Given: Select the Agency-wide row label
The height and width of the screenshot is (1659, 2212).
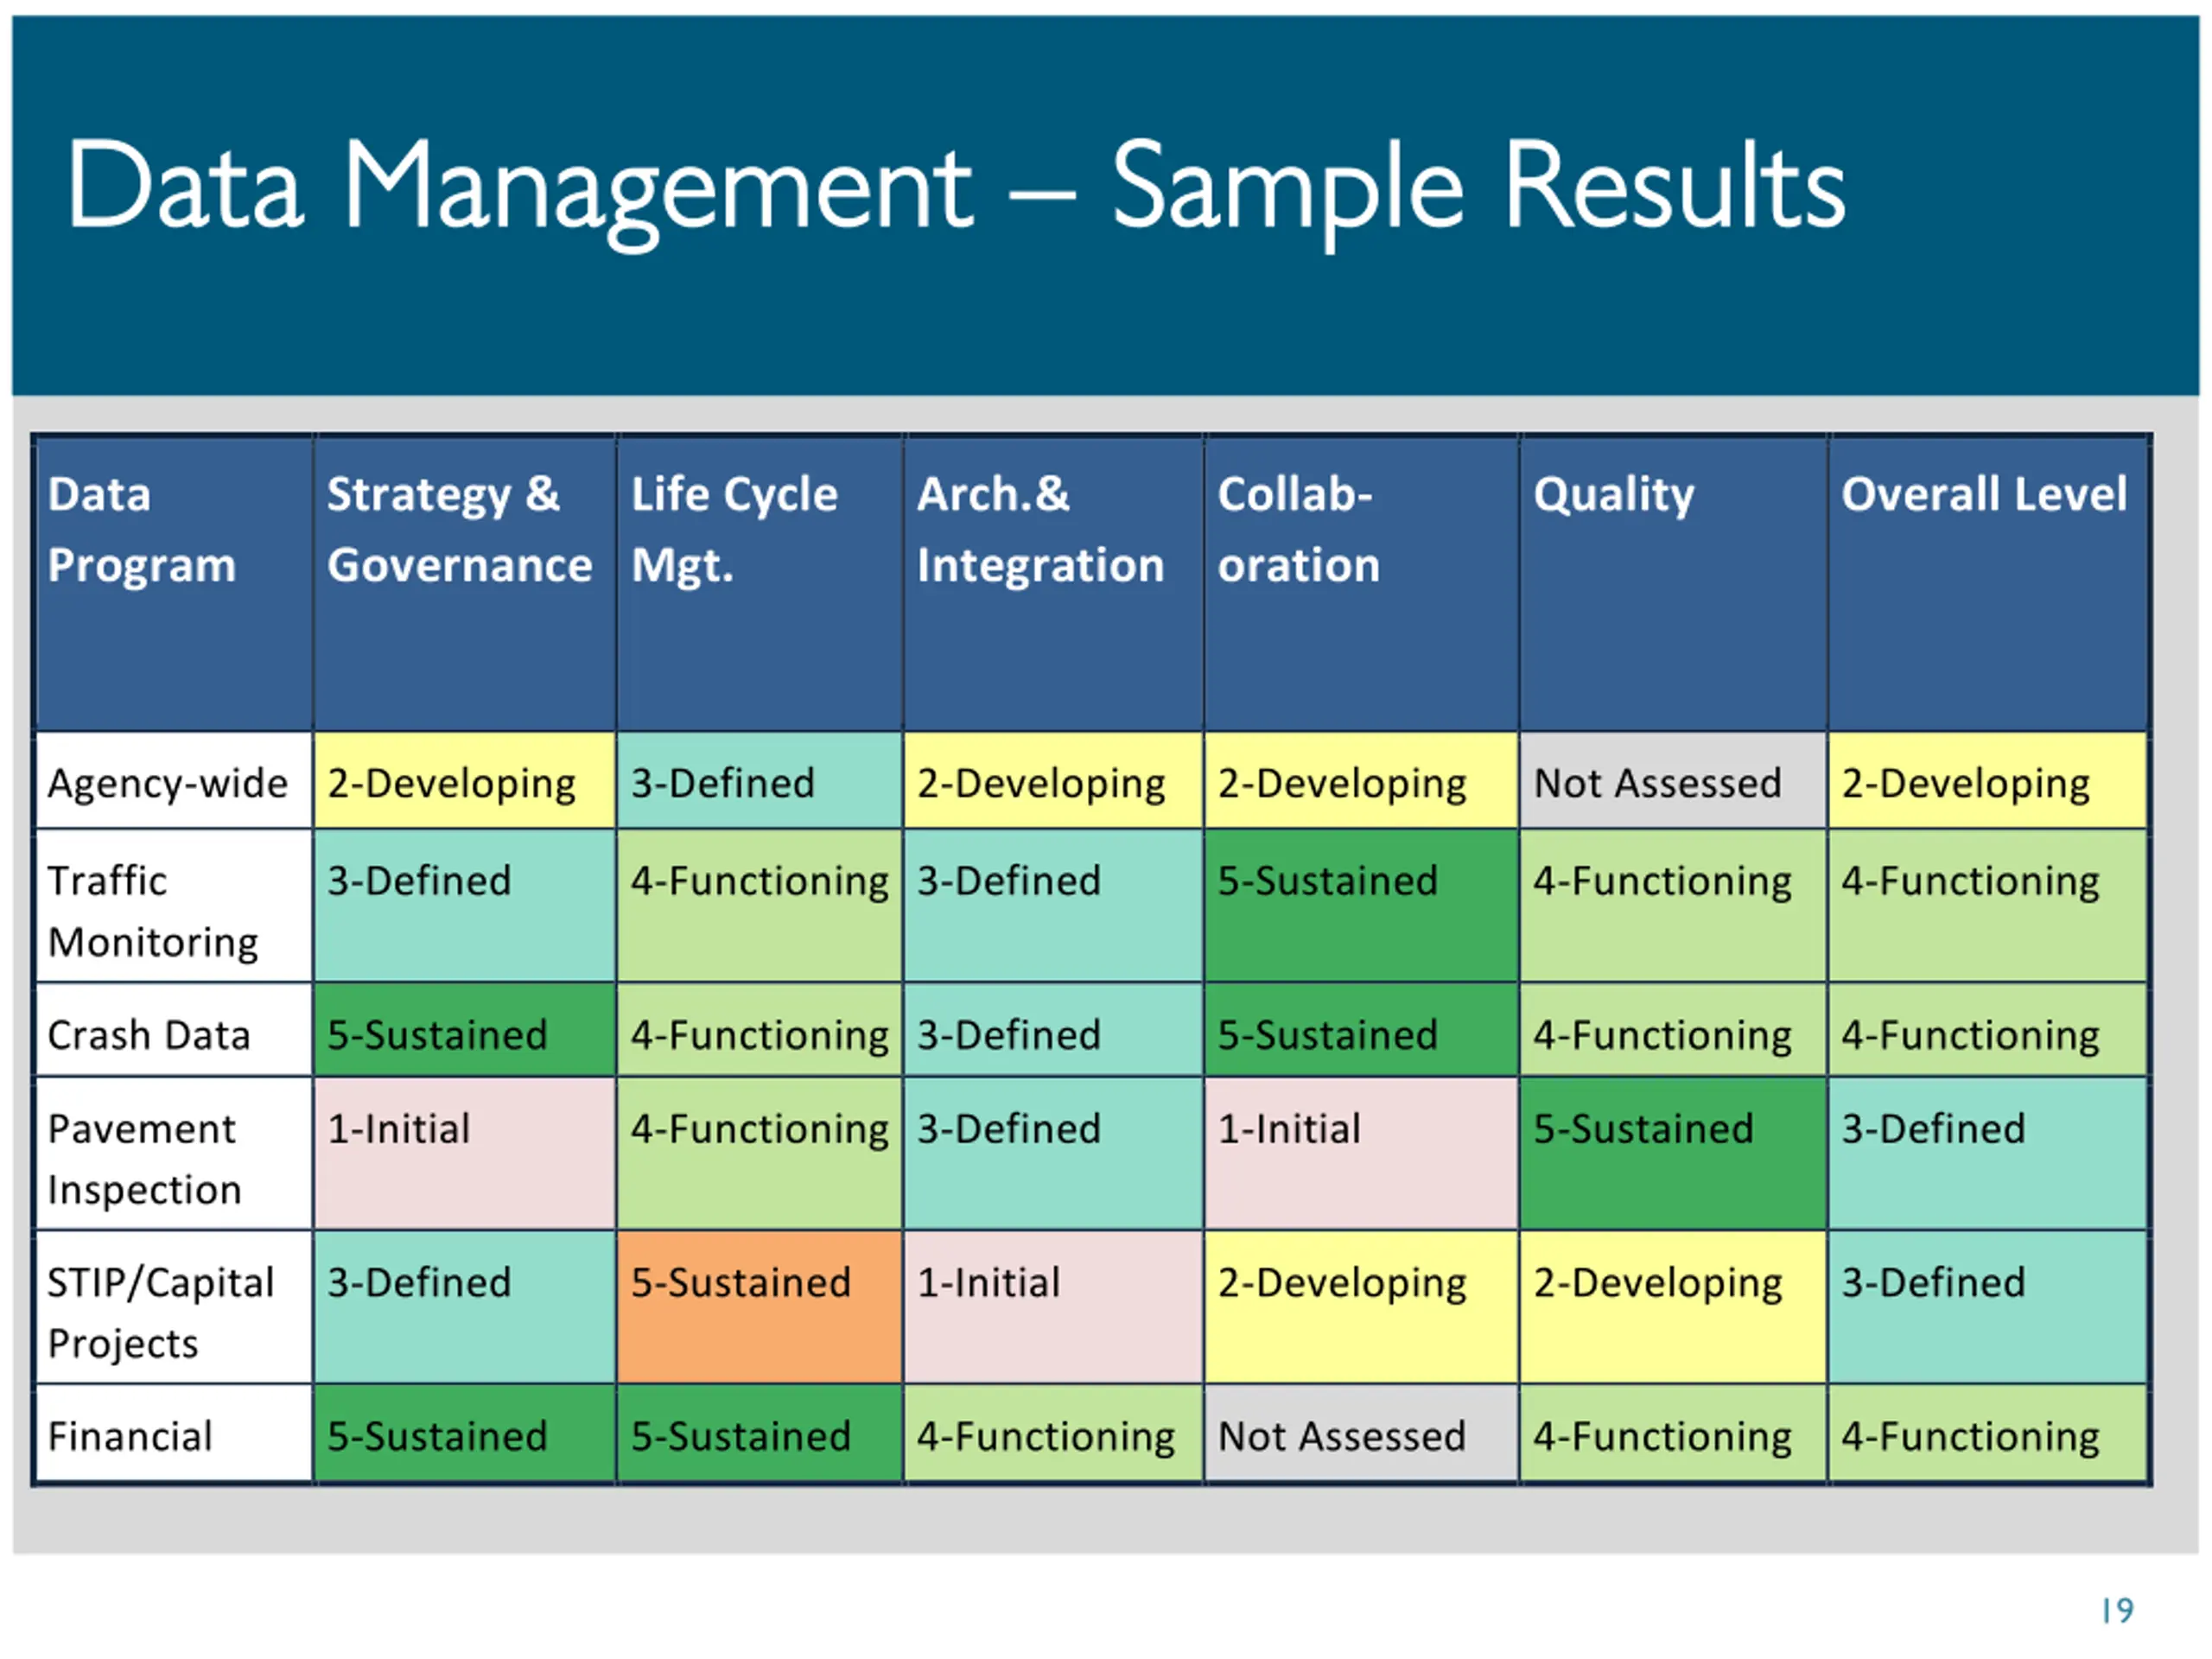Looking at the screenshot, I should point(168,783).
